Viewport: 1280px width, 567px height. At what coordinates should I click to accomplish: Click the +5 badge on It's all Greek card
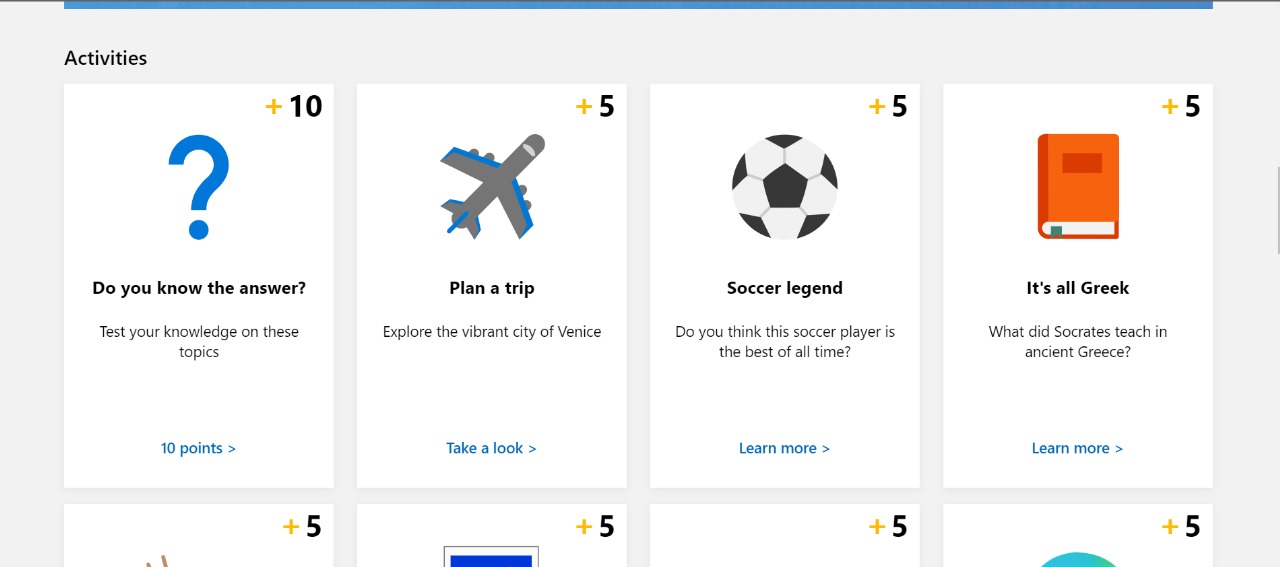tap(1181, 106)
